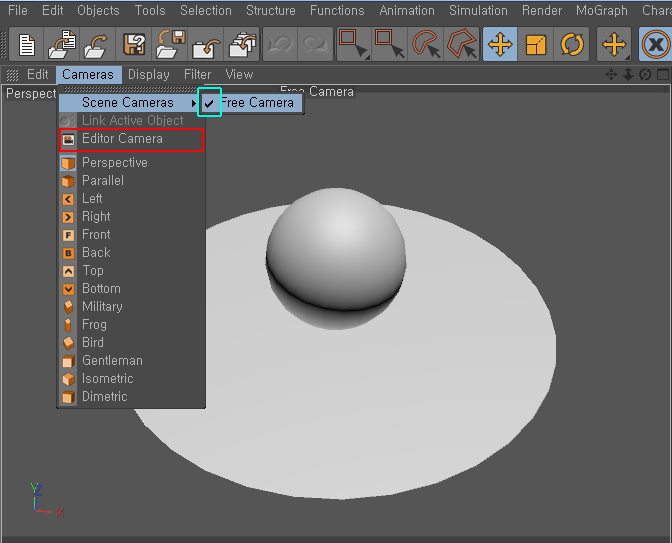Click the viewport menu grip handle

[x=12, y=75]
